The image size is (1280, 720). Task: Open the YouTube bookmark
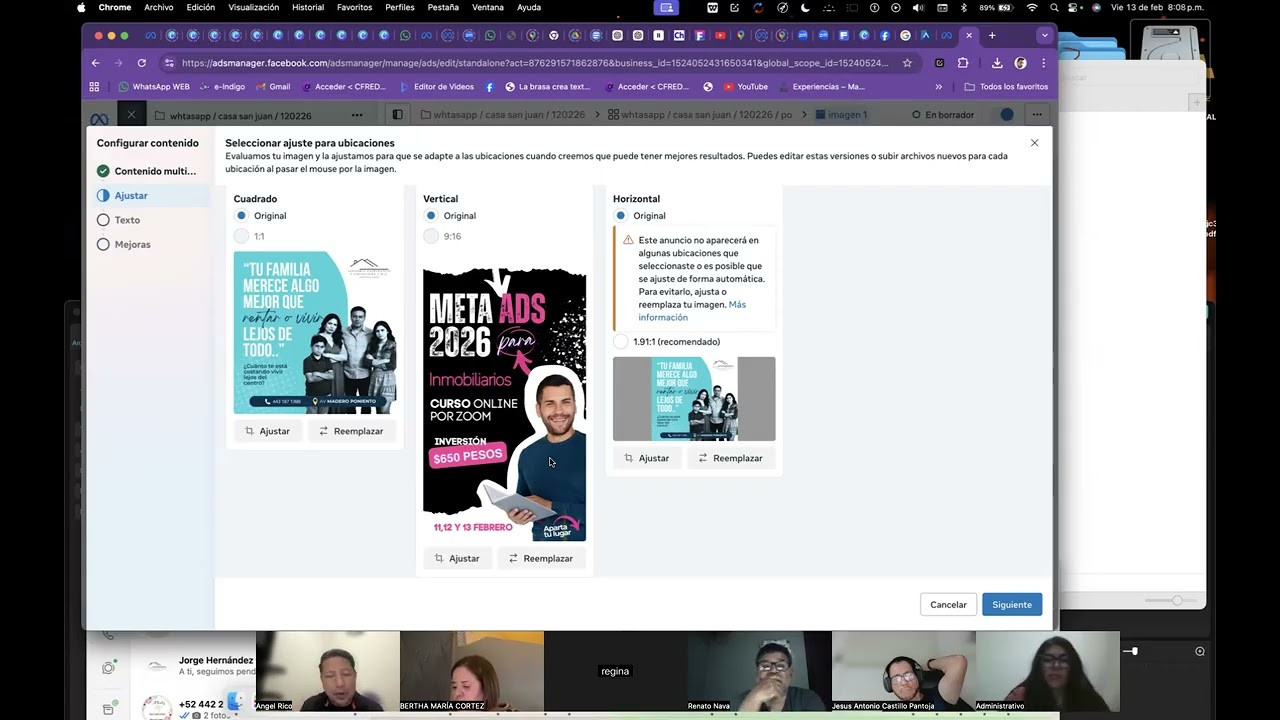746,87
